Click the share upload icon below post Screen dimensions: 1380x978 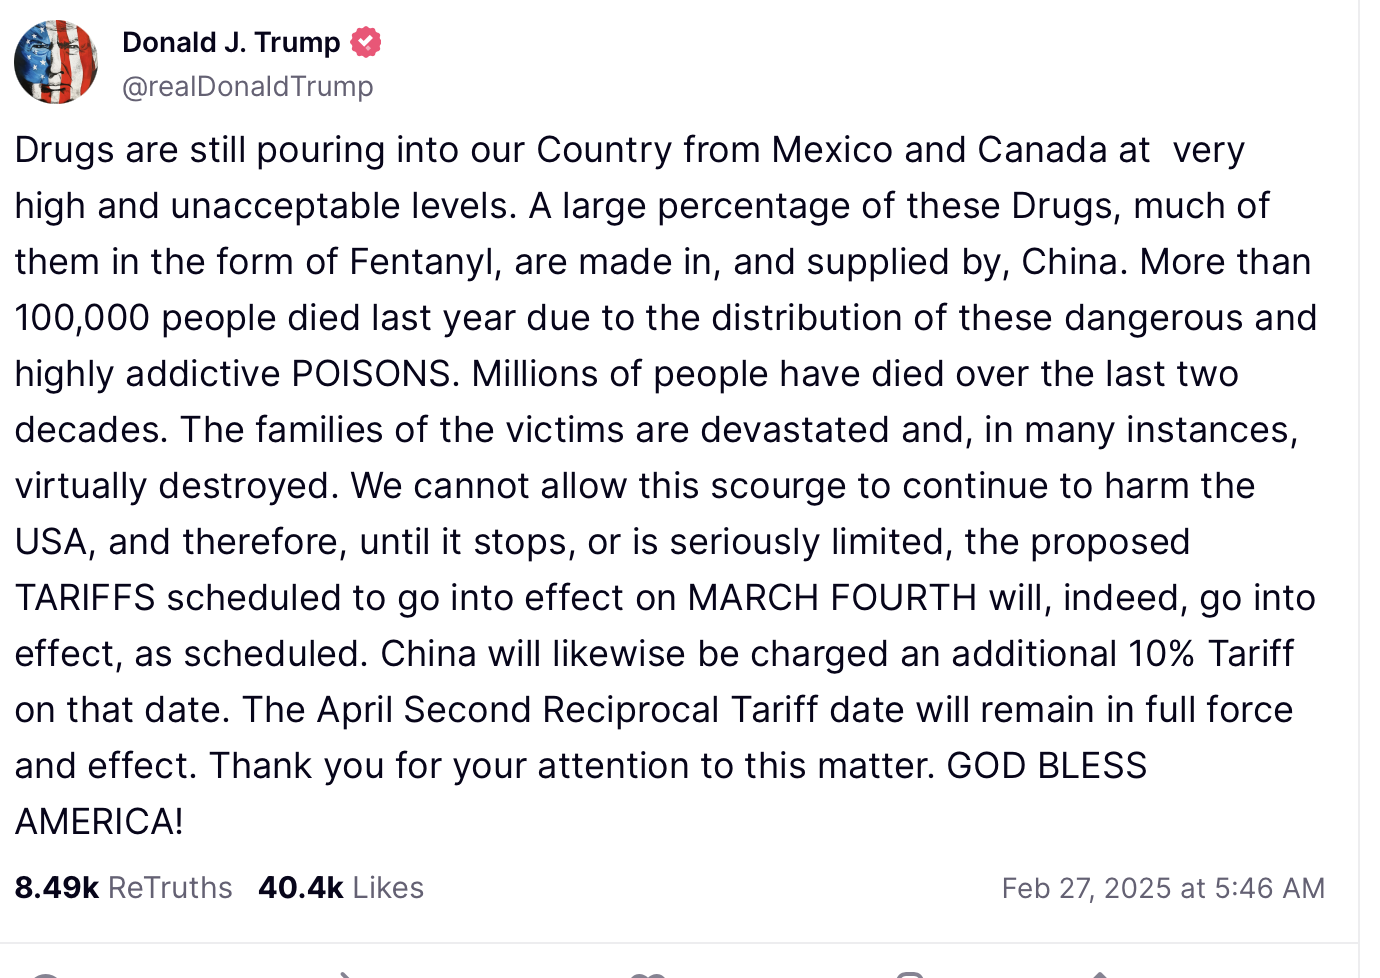click(x=1099, y=974)
